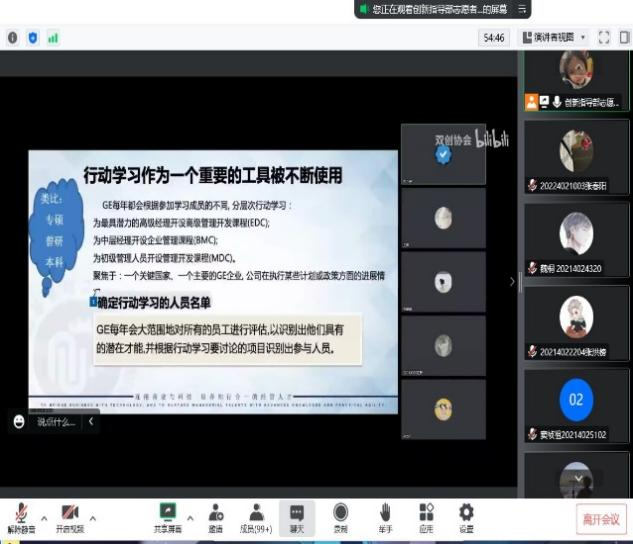
Task: Open the invite (邀请) panel
Action: pos(215,516)
